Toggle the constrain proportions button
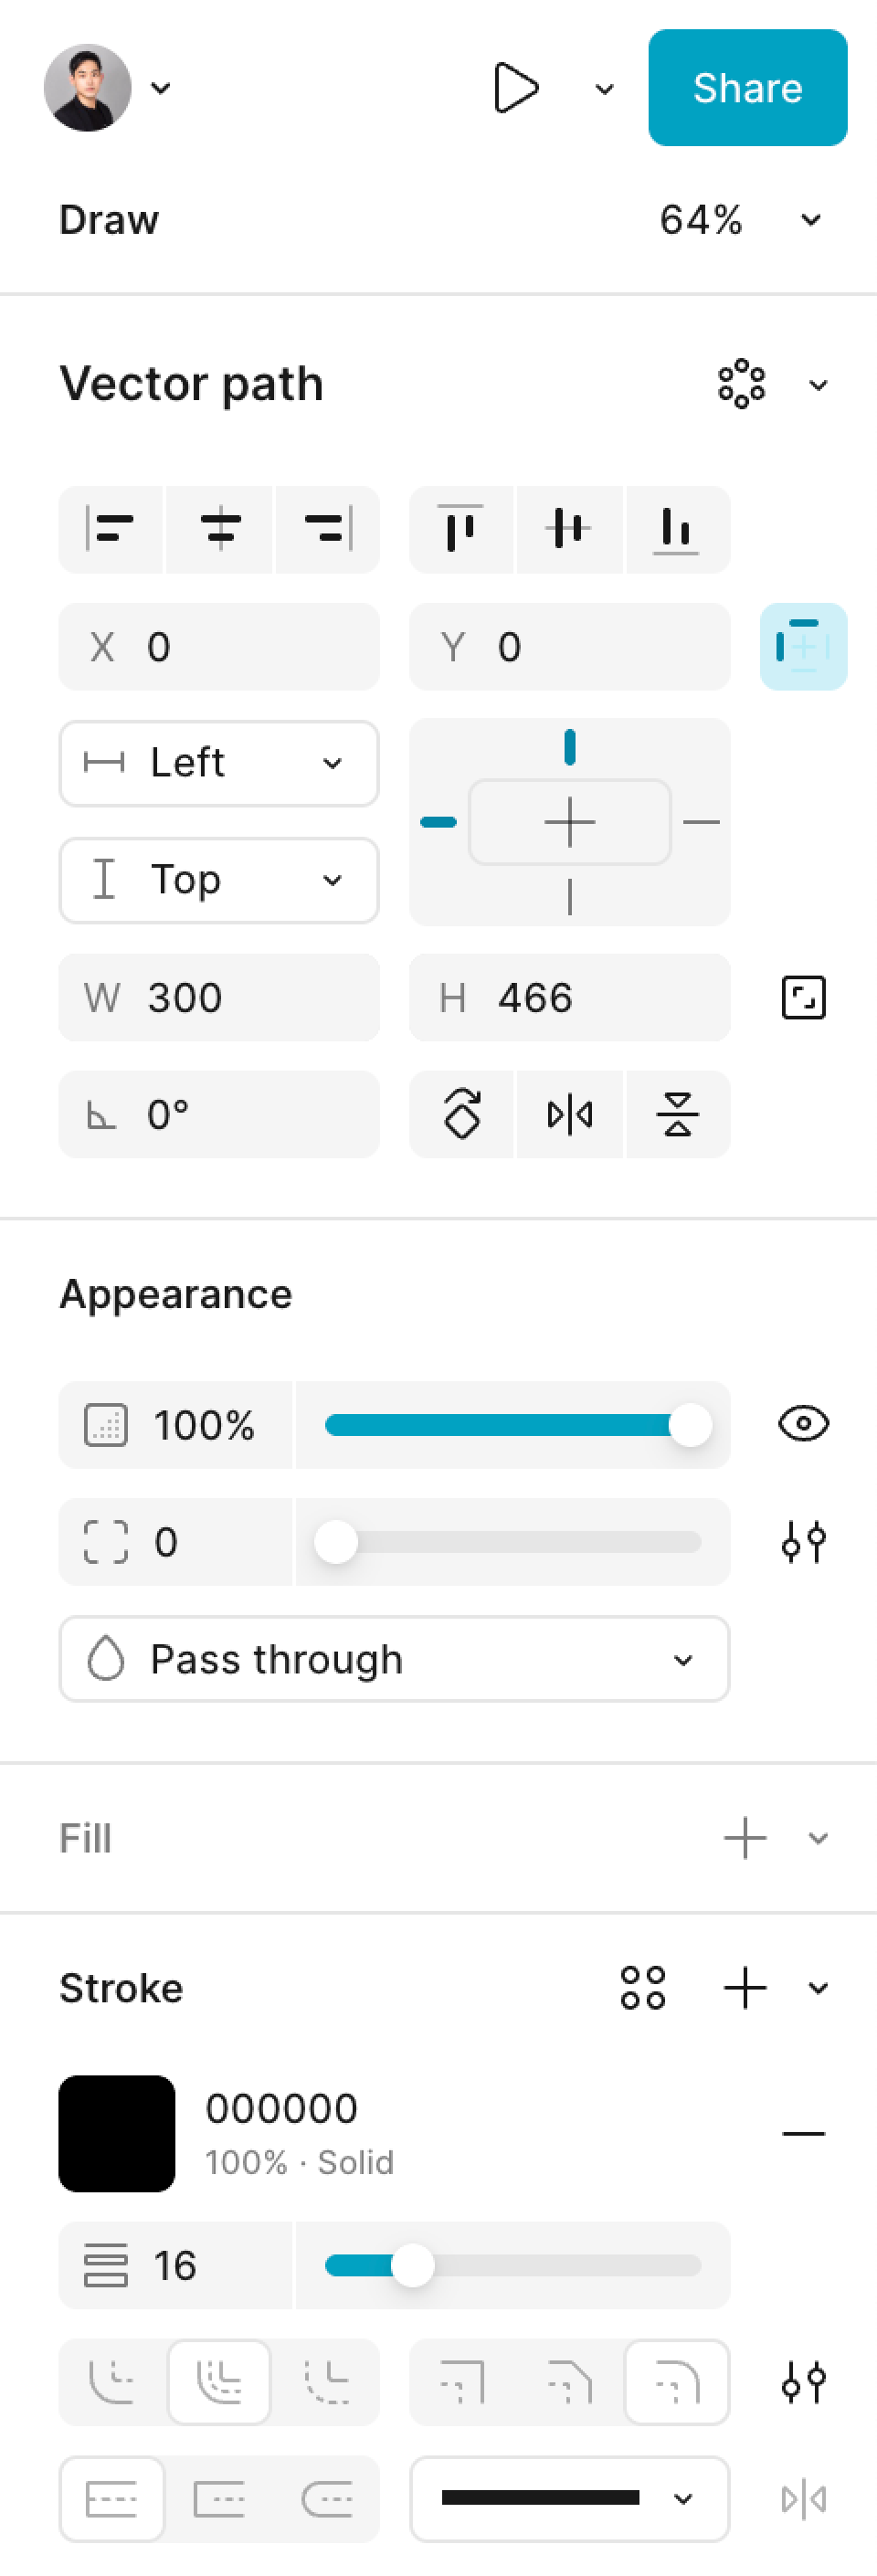Viewport: 877px width, 2576px height. [x=803, y=997]
